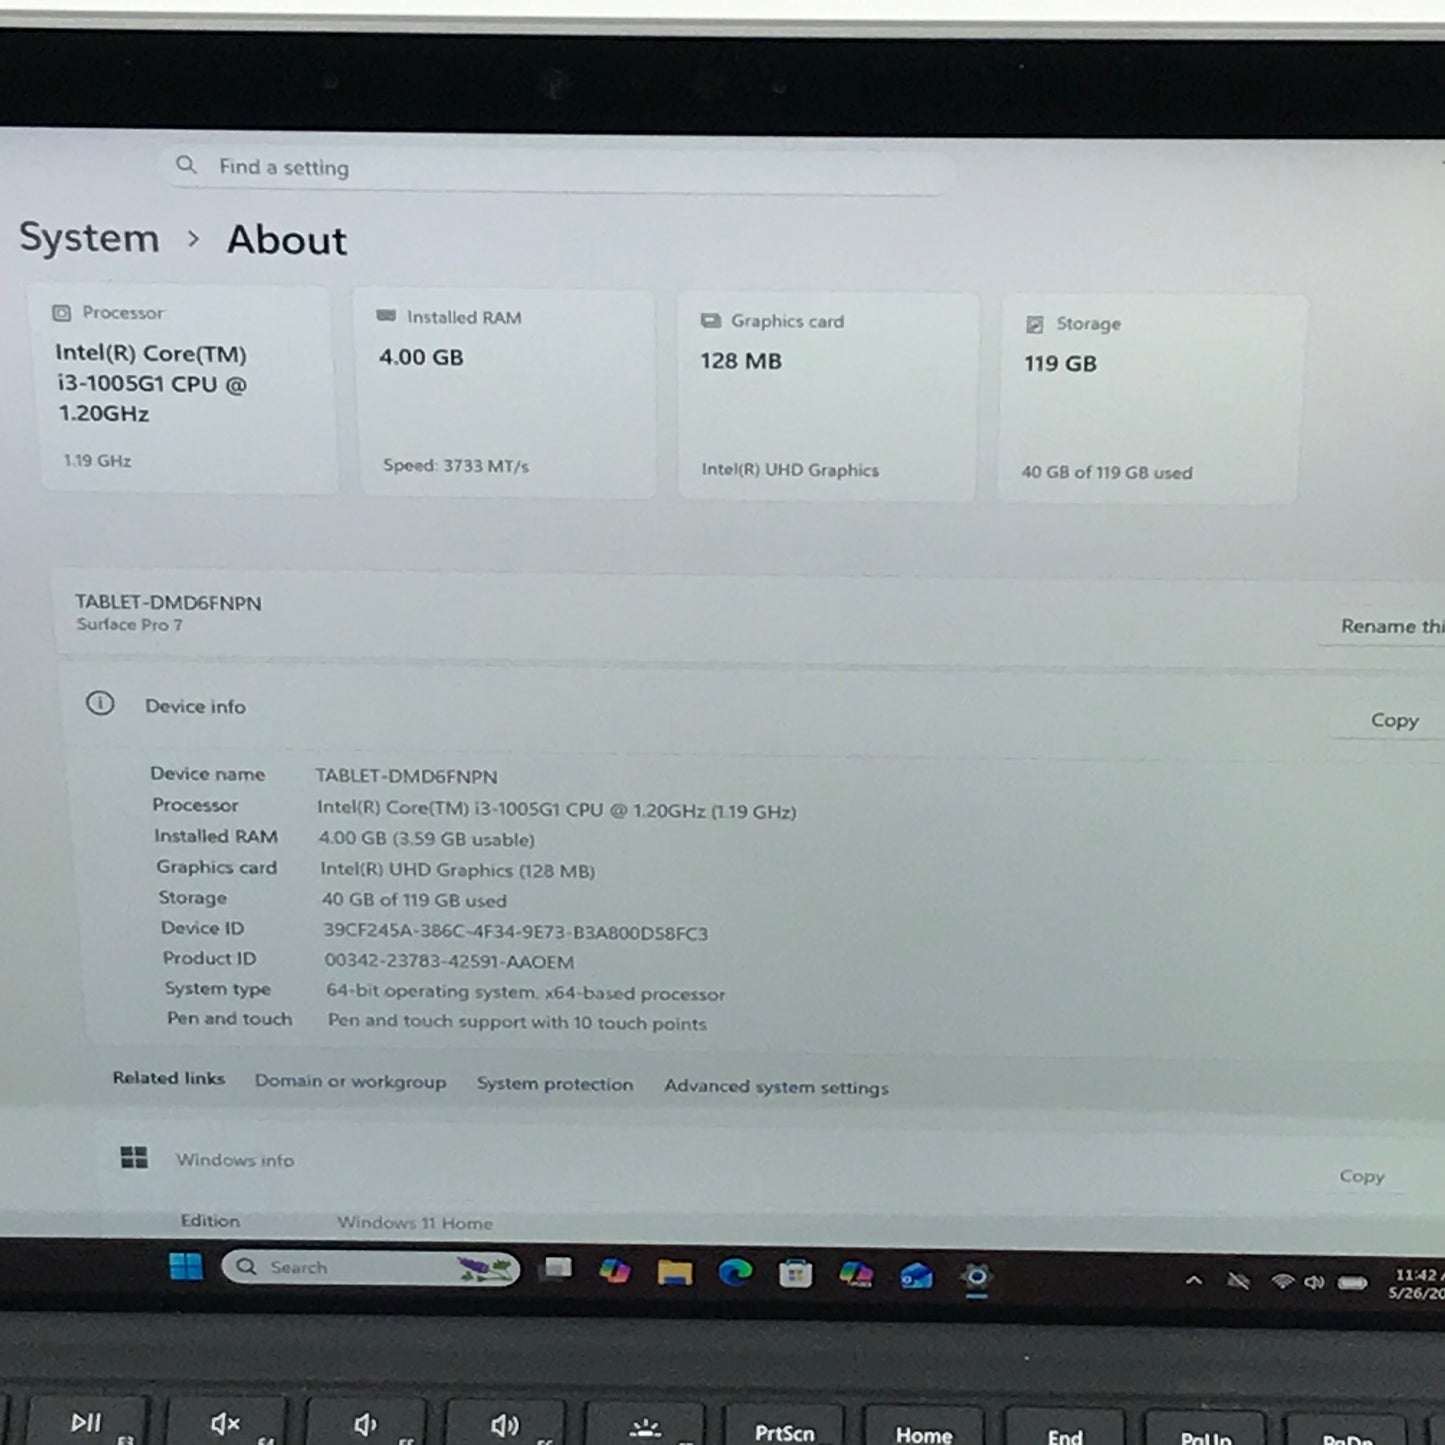Click the search magnifier in Find a setting
The width and height of the screenshot is (1445, 1445).
pos(186,164)
